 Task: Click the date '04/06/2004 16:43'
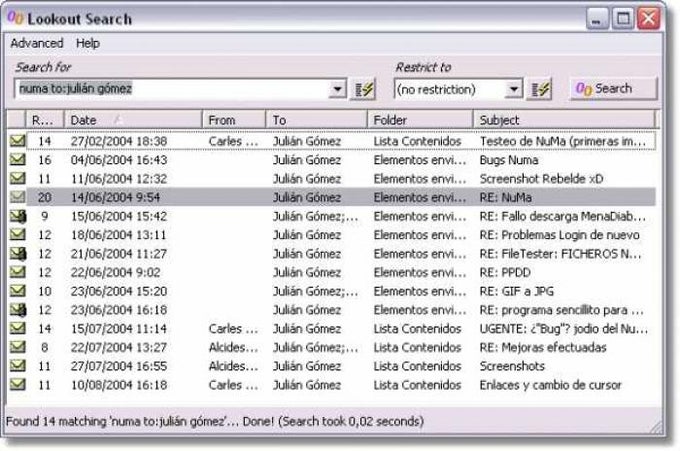[x=119, y=160]
